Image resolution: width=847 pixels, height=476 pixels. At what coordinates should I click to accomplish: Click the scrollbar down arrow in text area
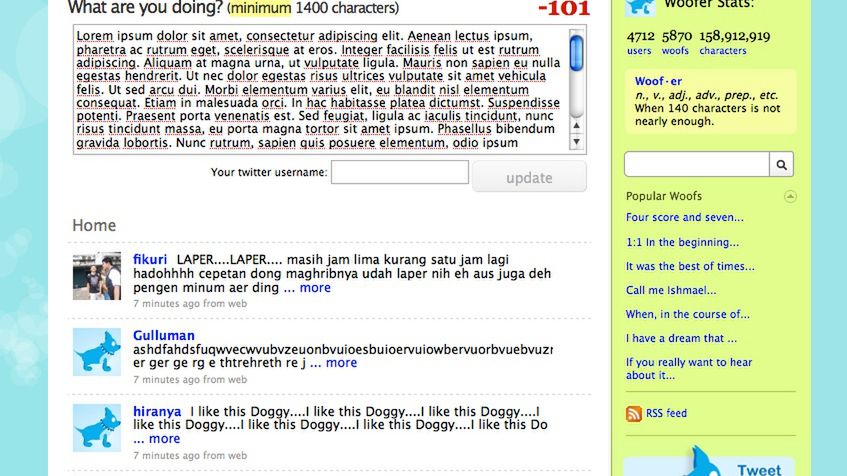[x=576, y=142]
